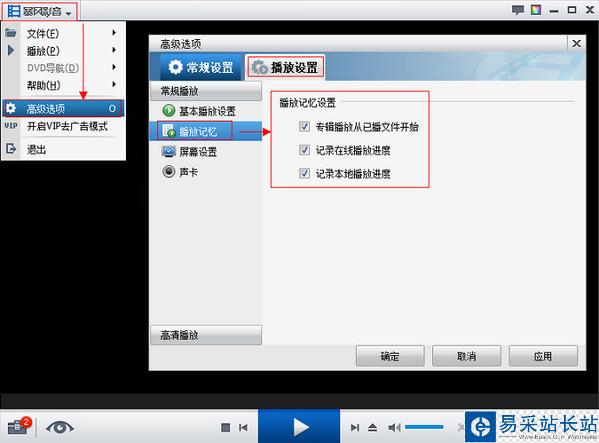Click the speaker icon of 声卡
599x443 pixels.
(x=168, y=171)
